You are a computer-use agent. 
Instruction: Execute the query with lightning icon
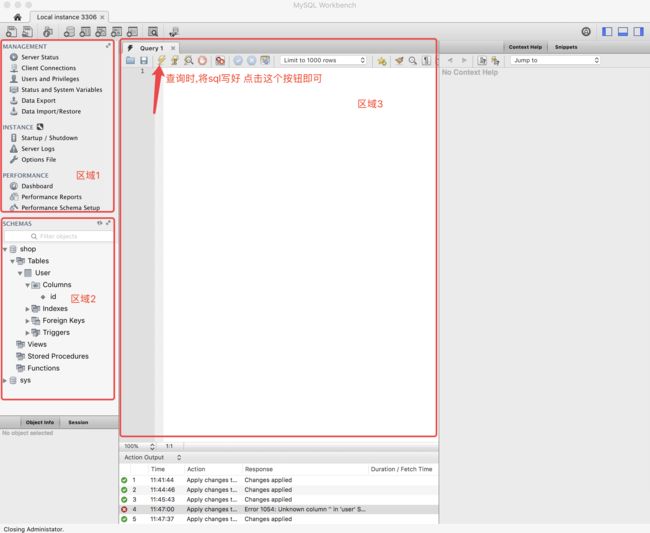(x=161, y=61)
